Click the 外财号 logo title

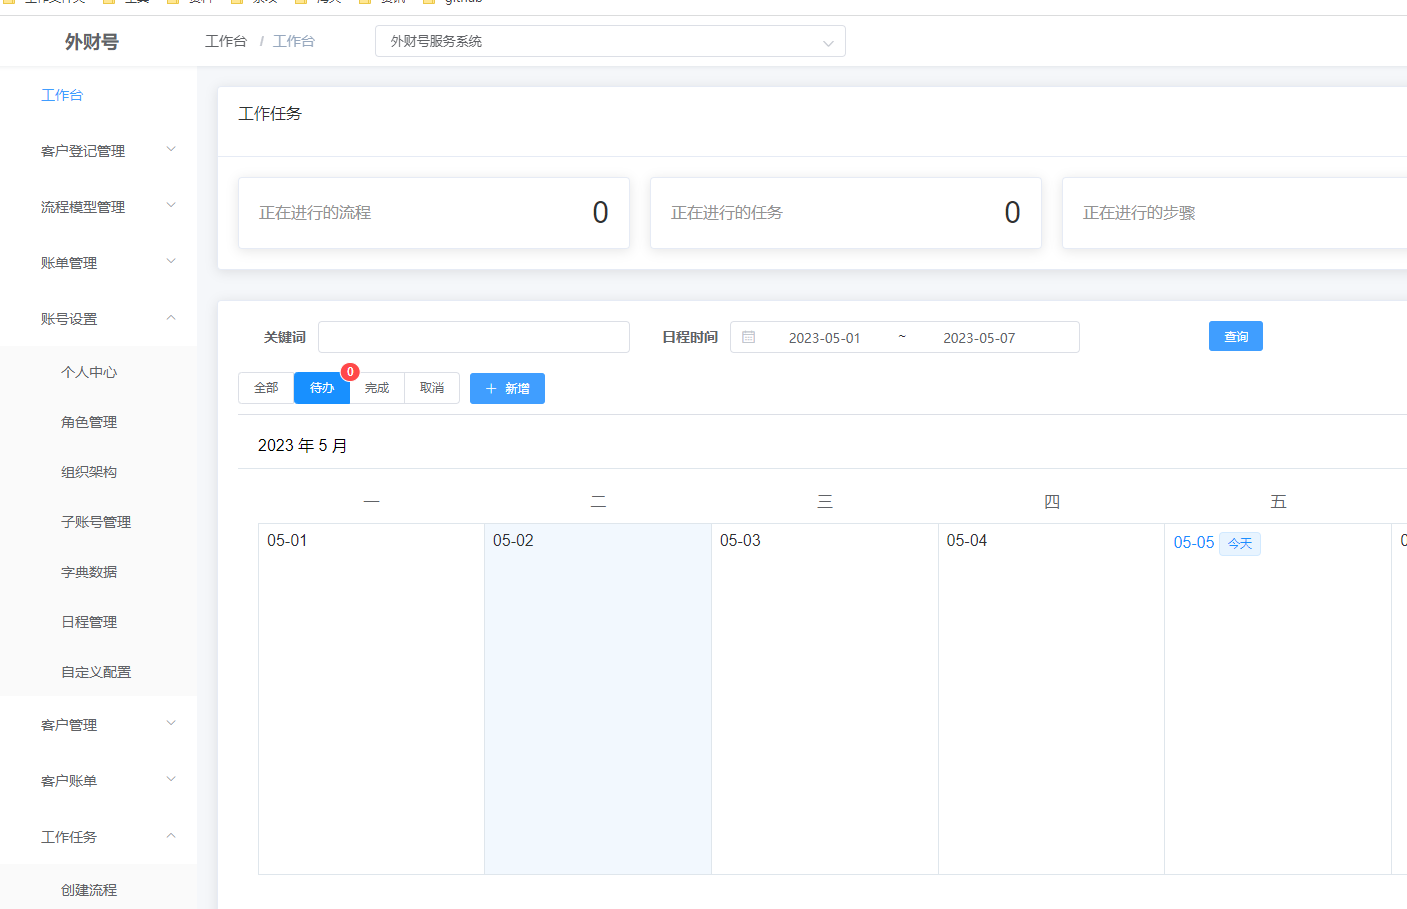(92, 42)
